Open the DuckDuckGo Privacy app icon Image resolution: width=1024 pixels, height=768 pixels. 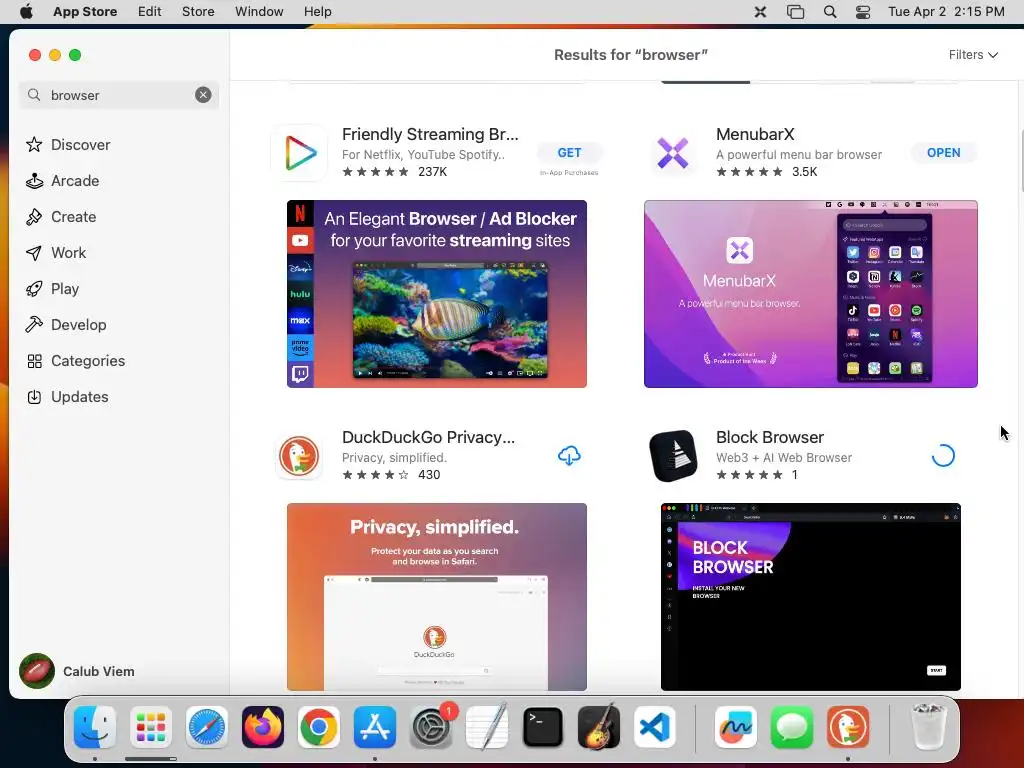(299, 456)
